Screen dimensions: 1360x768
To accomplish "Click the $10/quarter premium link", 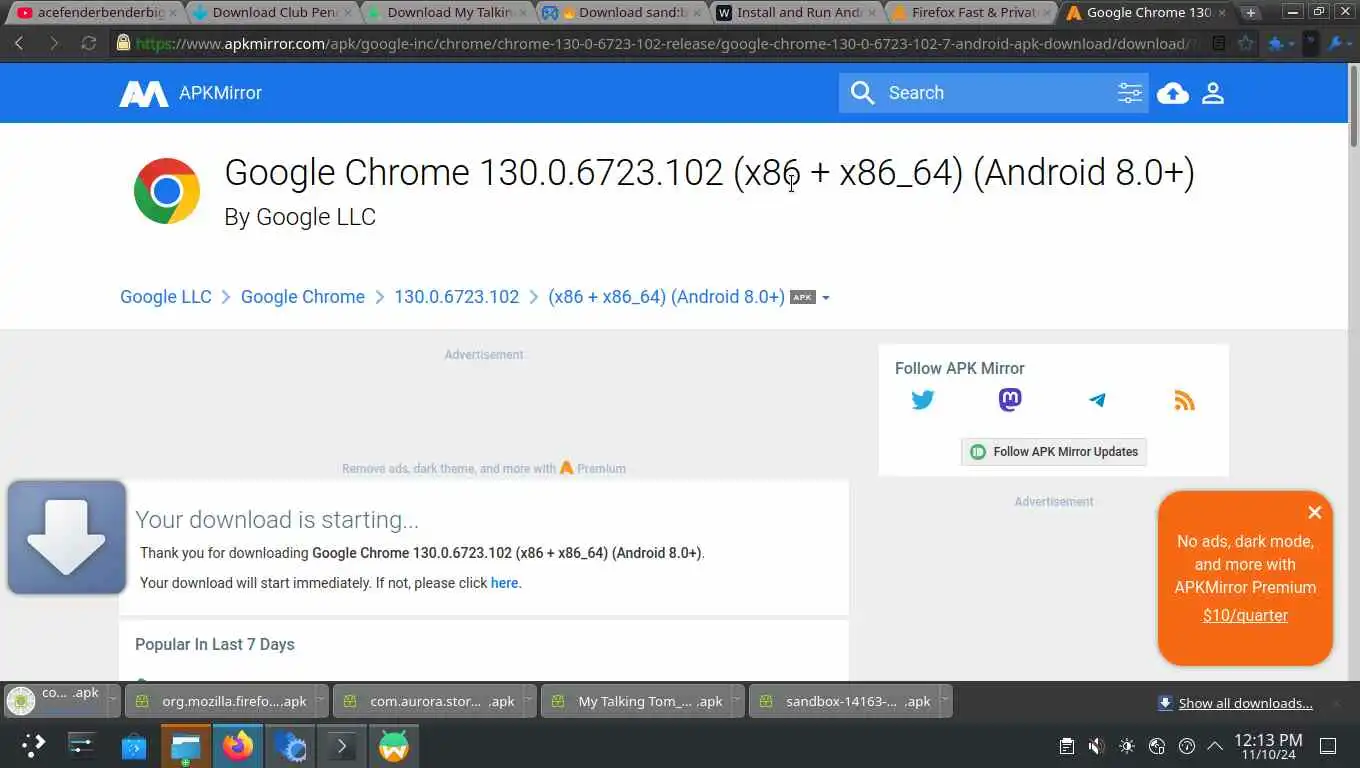I will coord(1245,616).
